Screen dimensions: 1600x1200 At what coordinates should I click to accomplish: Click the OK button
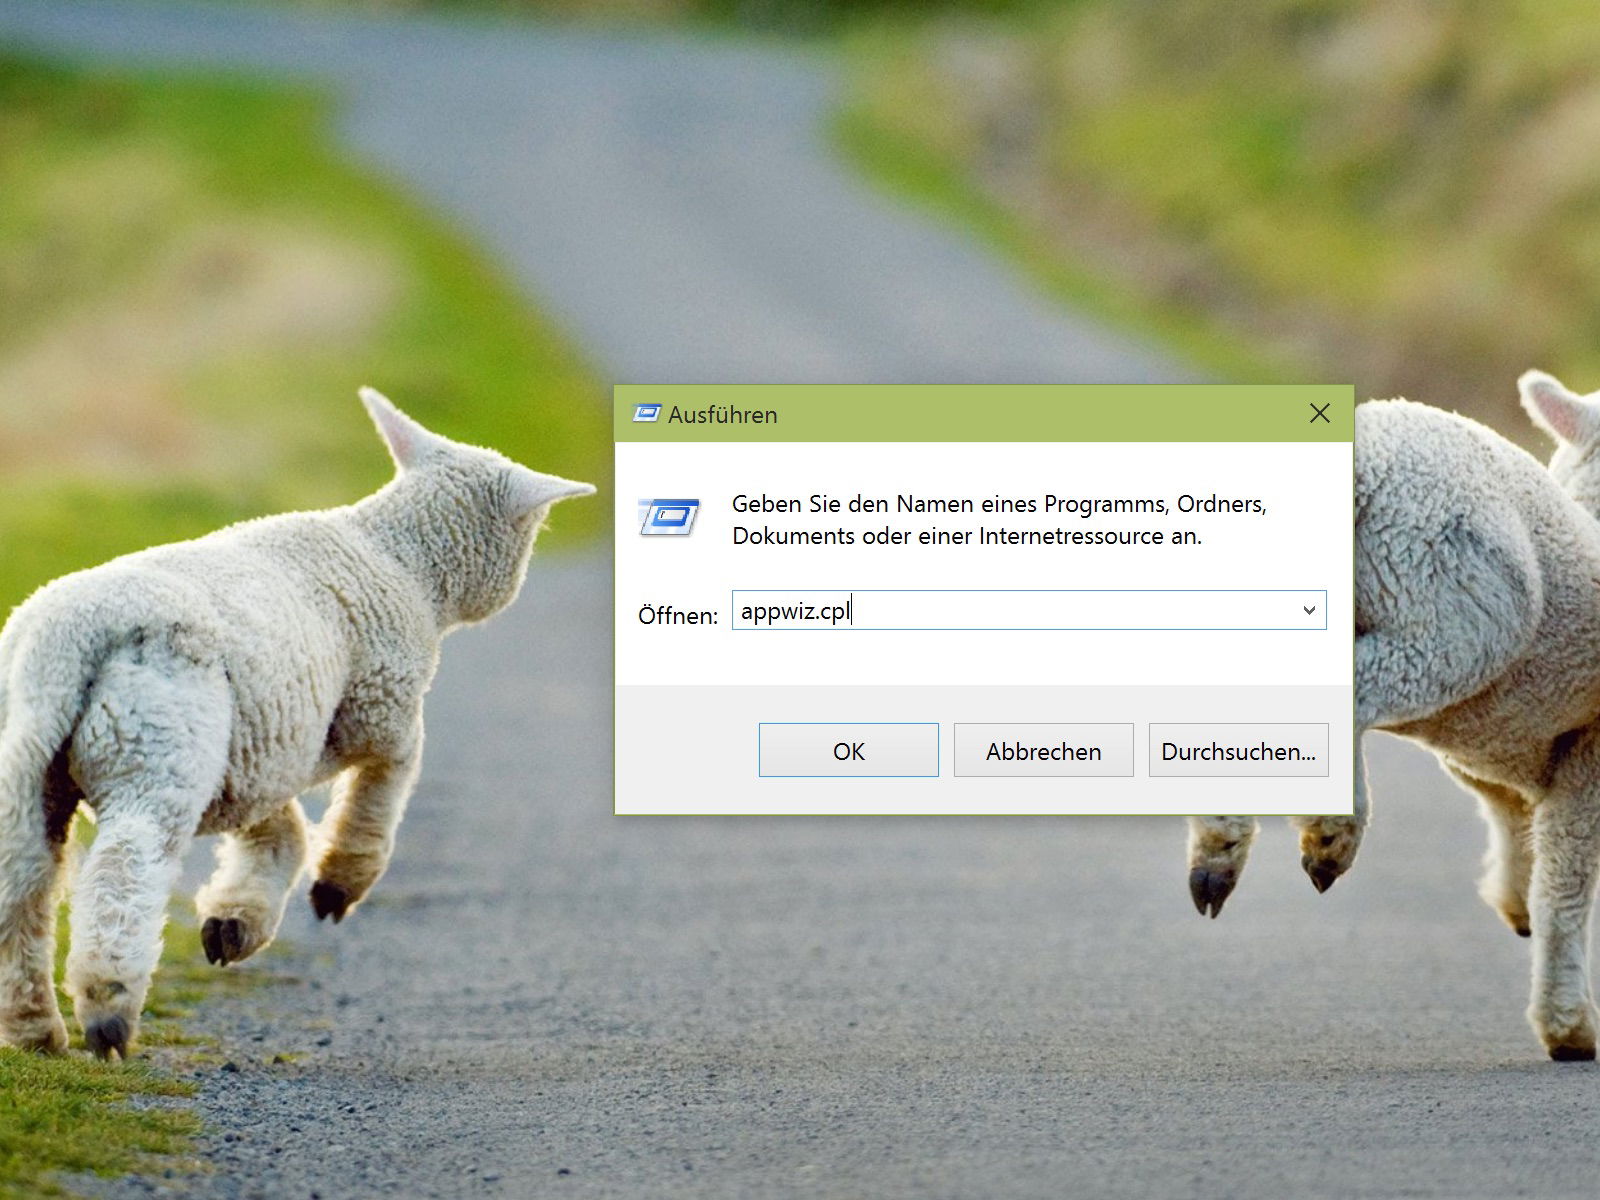(x=848, y=750)
